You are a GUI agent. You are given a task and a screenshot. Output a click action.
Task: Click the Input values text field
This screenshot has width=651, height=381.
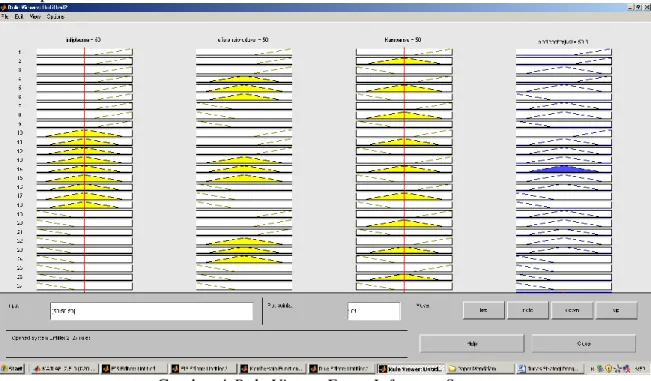[151, 311]
